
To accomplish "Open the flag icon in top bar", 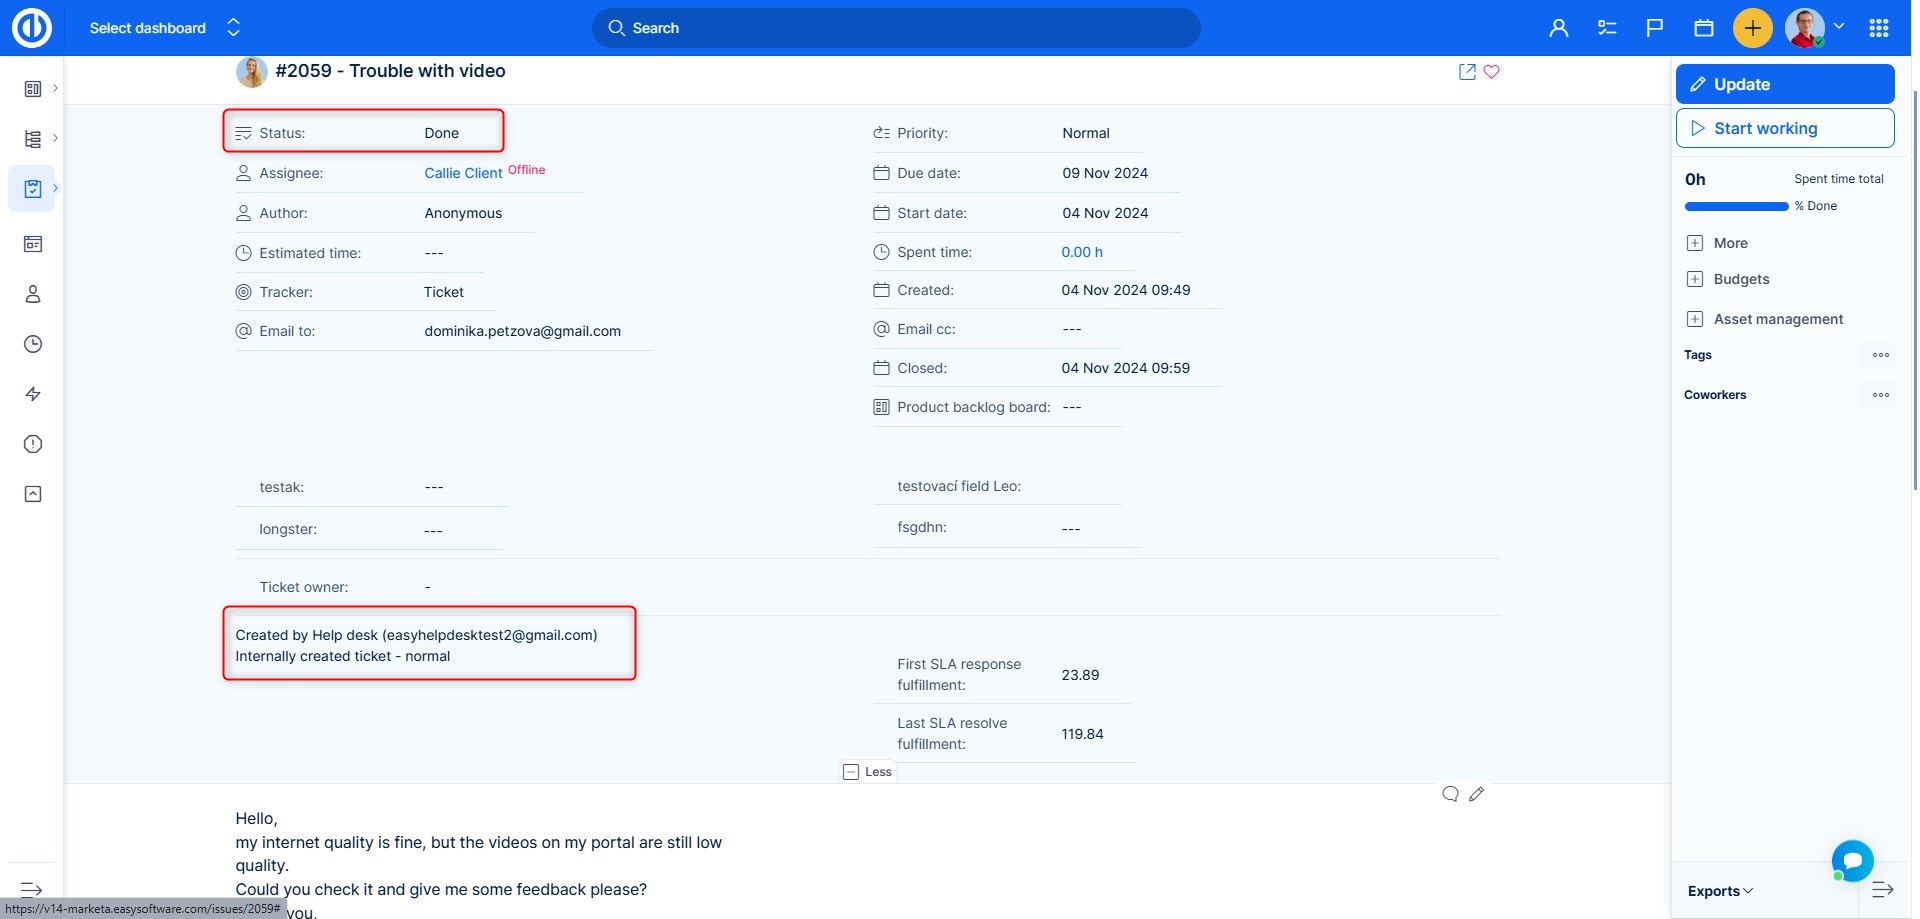I will 1655,28.
